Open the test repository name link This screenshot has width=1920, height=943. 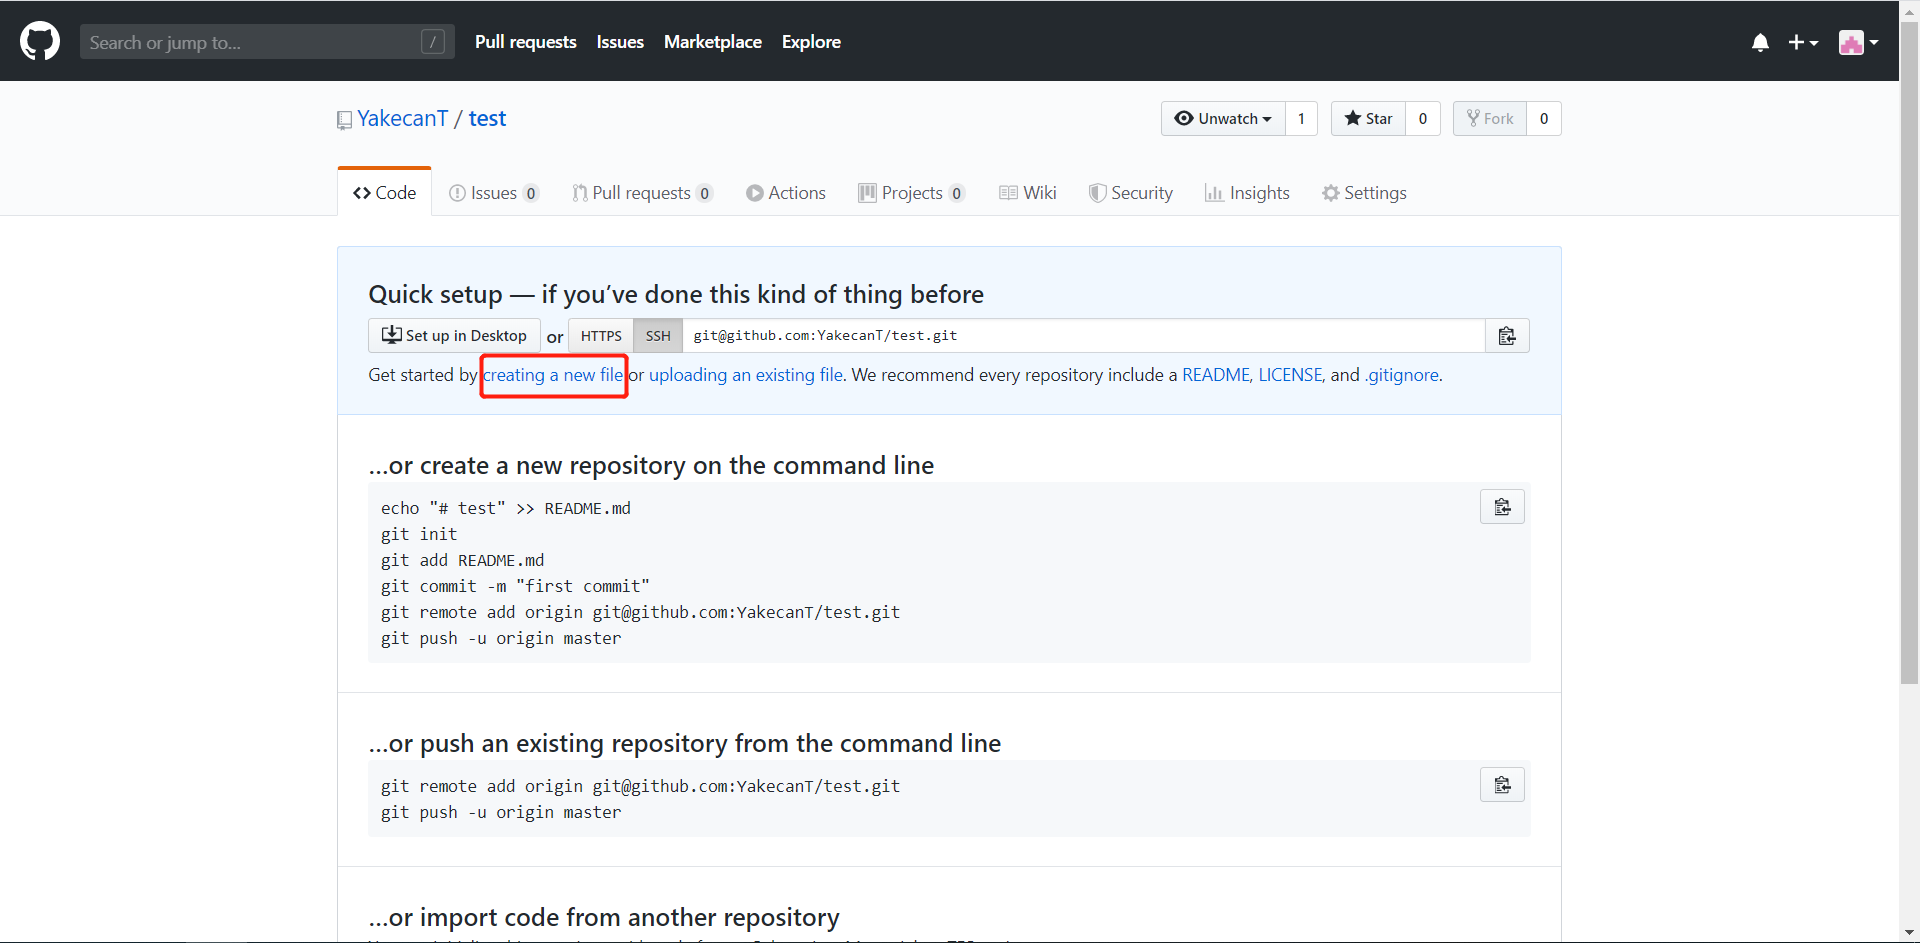pyautogui.click(x=487, y=118)
